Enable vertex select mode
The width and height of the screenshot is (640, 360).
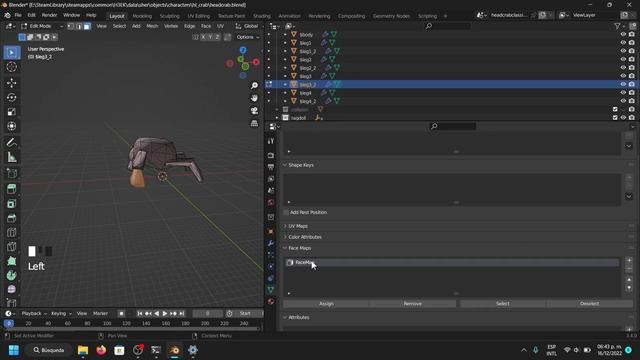(x=71, y=26)
